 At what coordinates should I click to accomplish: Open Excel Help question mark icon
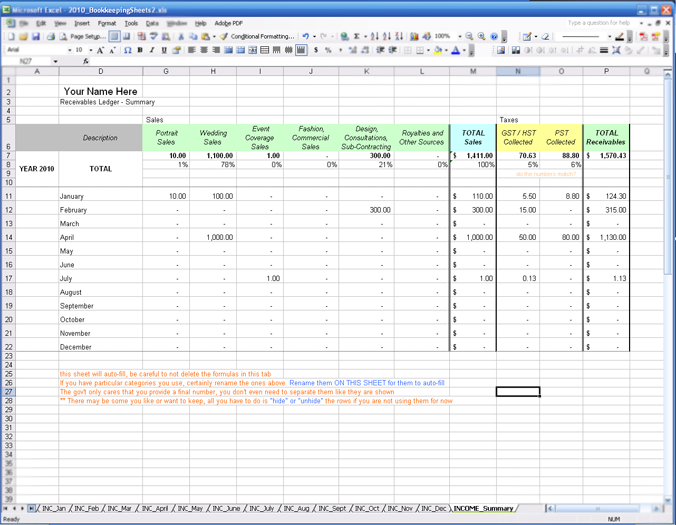494,37
